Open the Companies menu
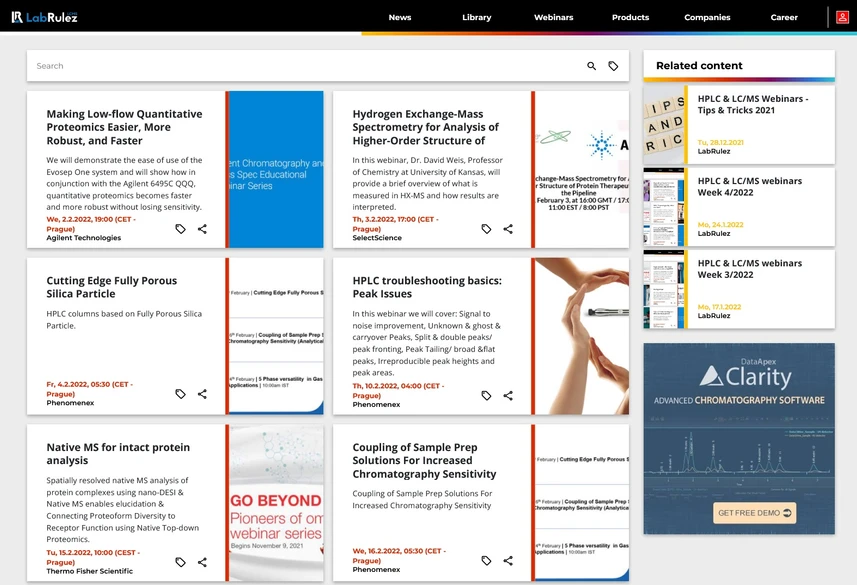The width and height of the screenshot is (857, 585). click(x=707, y=17)
